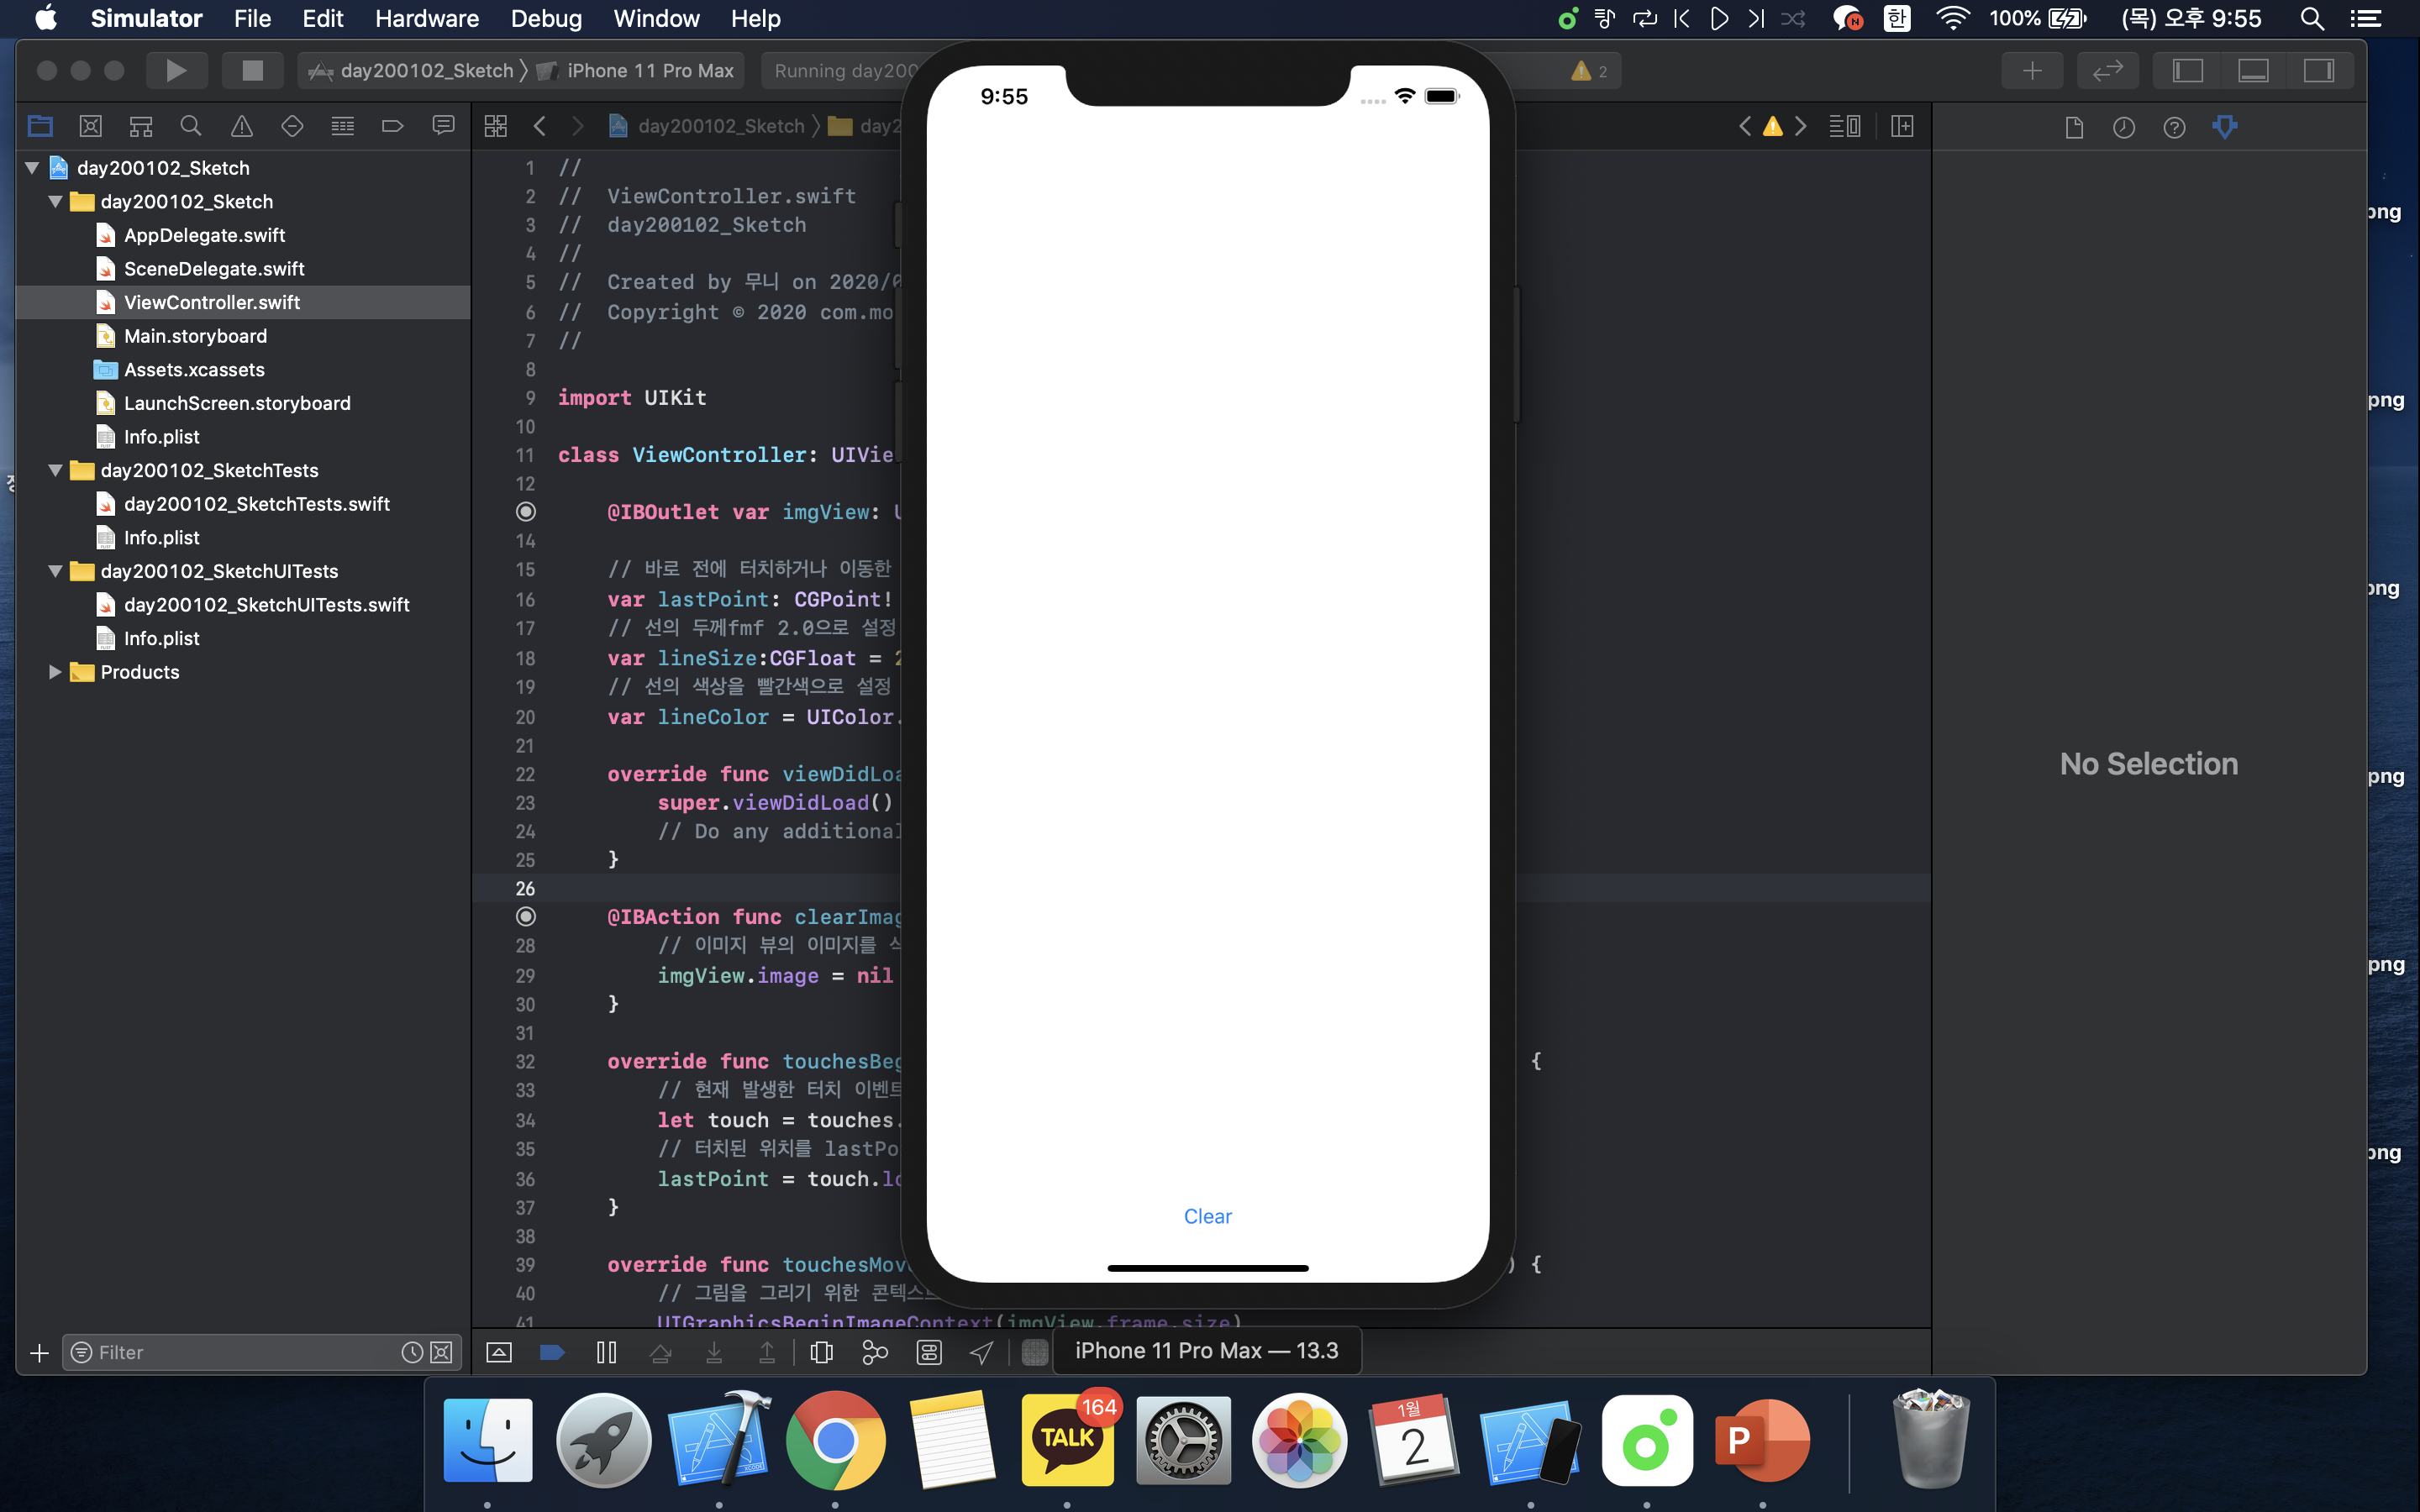Select Main.storyboard in file navigator

tap(195, 336)
